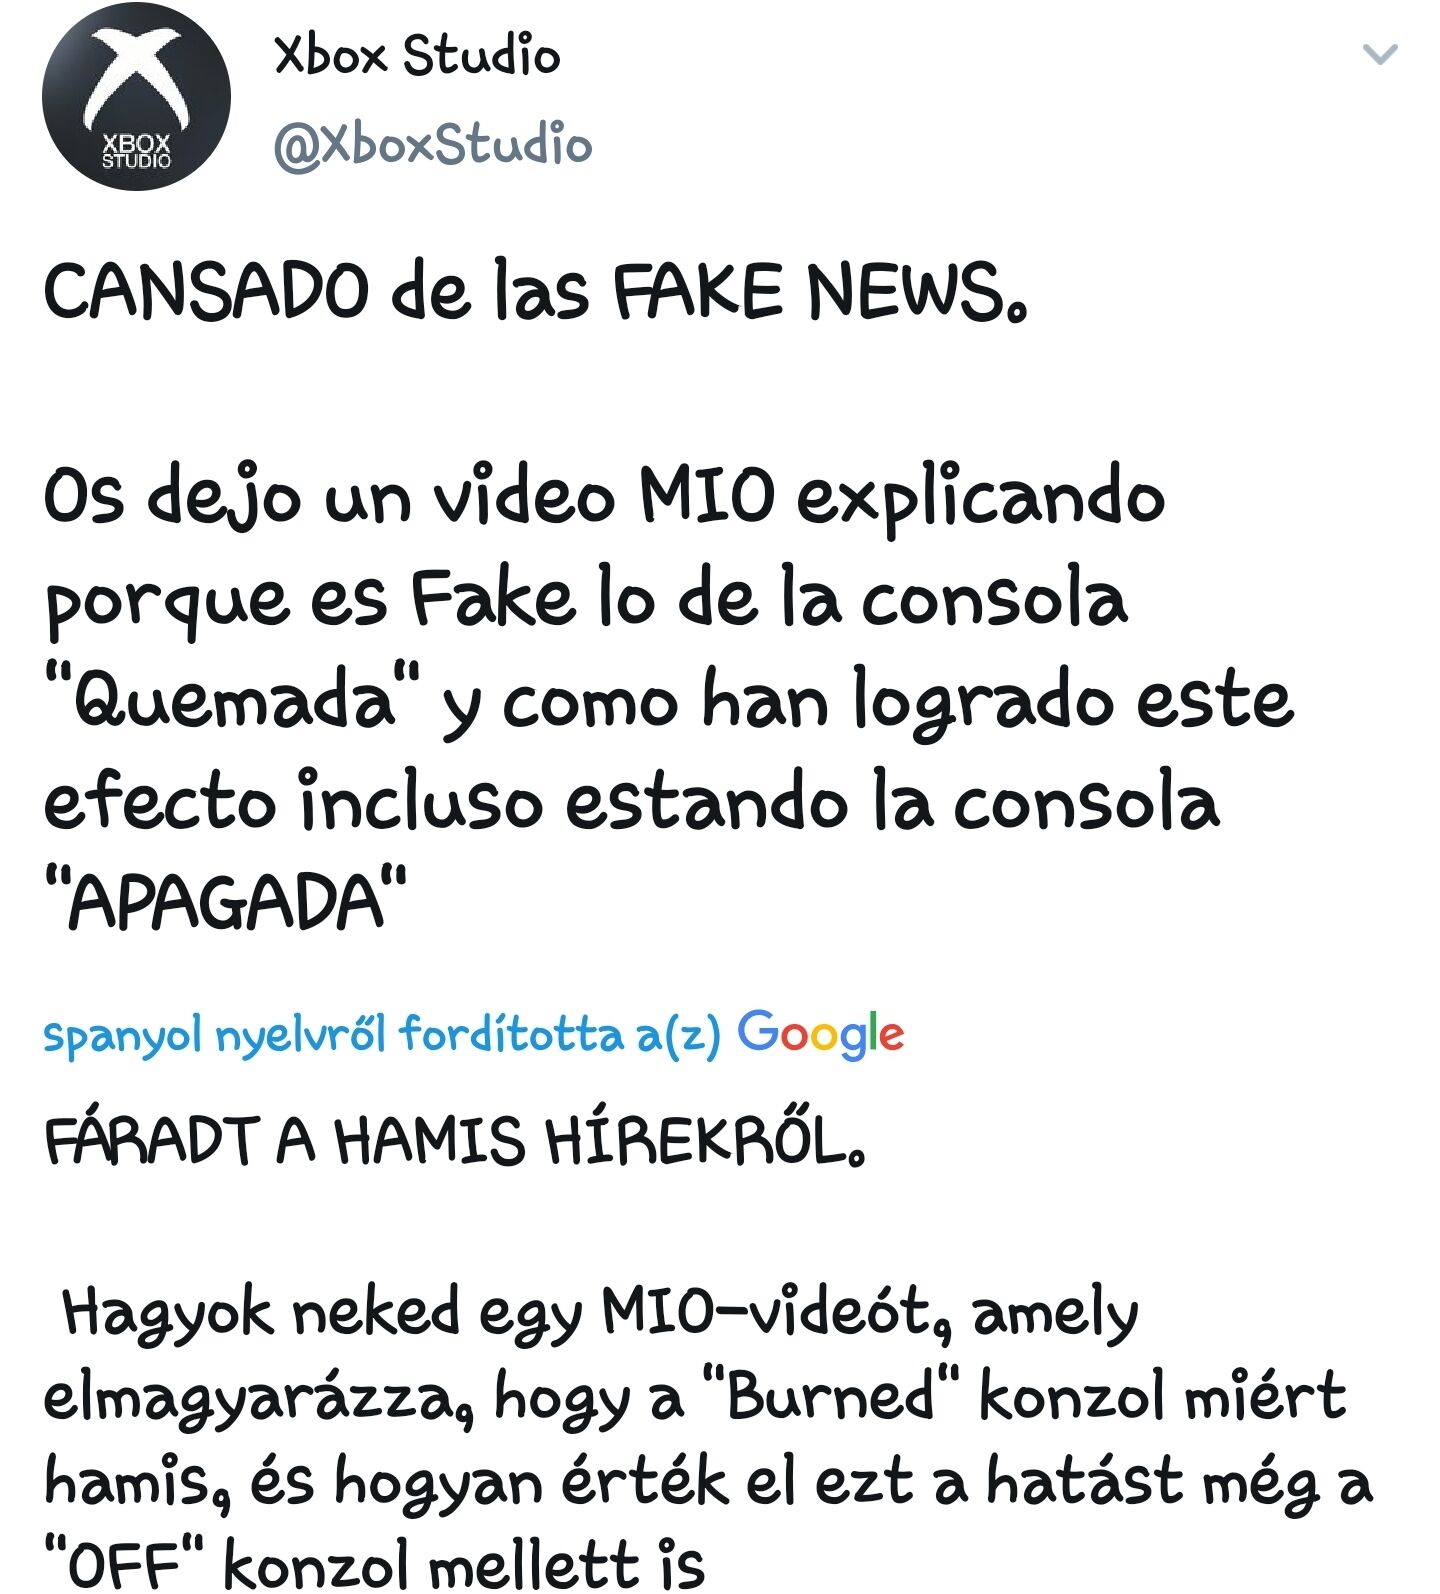Screen dimensions: 1440x1594
Task: Expand the tweet options chevron
Action: point(1380,53)
